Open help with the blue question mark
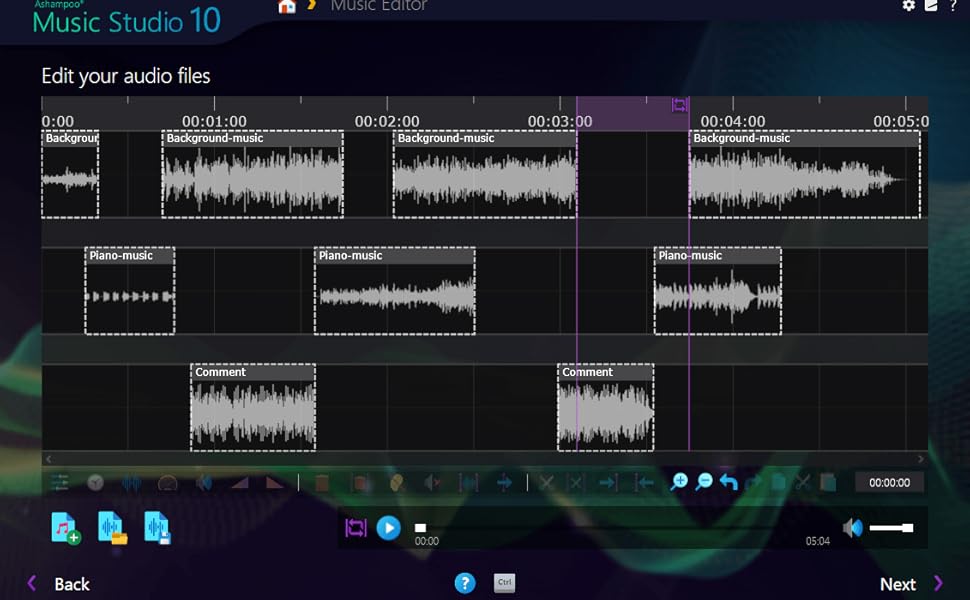This screenshot has height=600, width=970. [464, 583]
